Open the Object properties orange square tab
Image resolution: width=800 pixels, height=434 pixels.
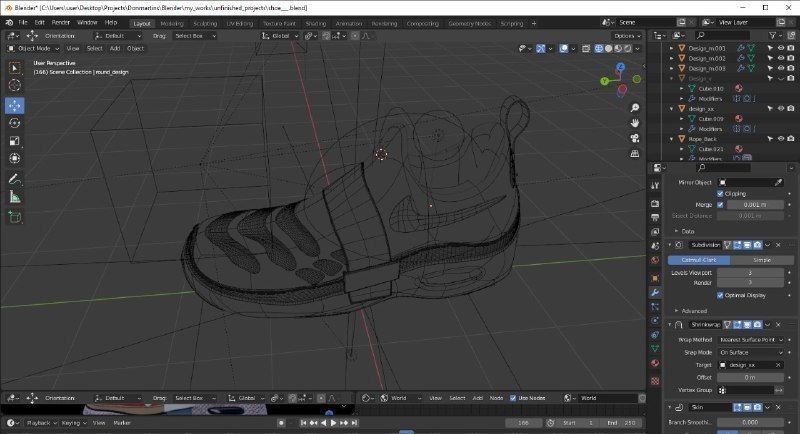tap(655, 278)
